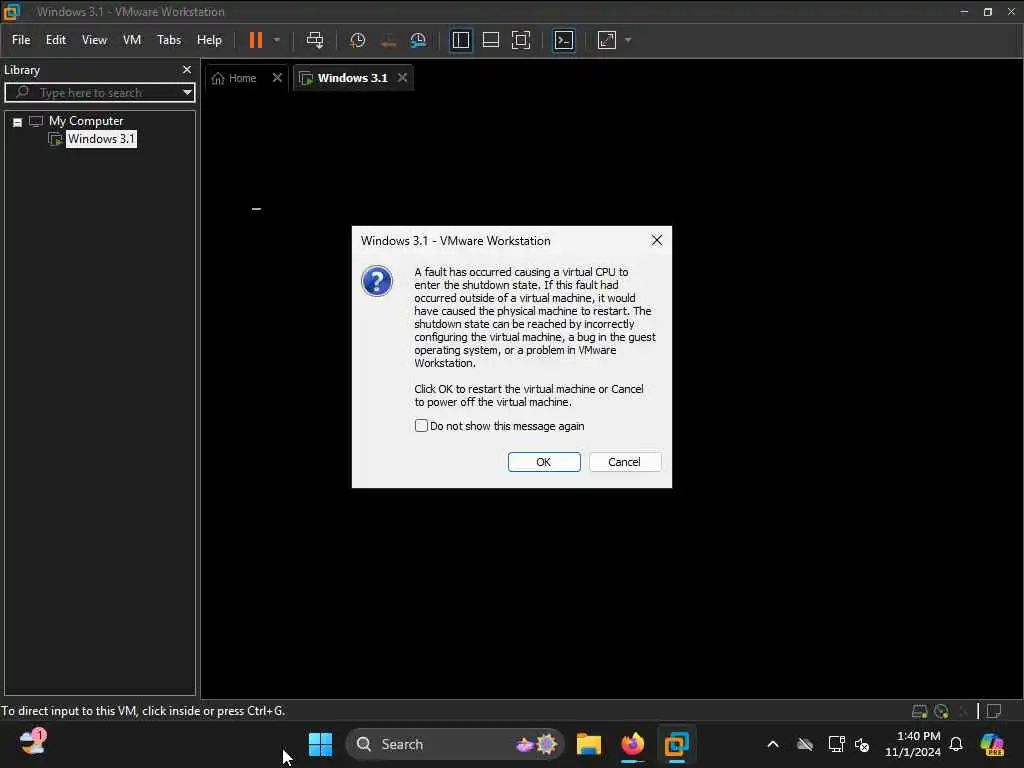Click OK to restart the virtual machine
Screen dimensions: 1024x768
(544, 462)
